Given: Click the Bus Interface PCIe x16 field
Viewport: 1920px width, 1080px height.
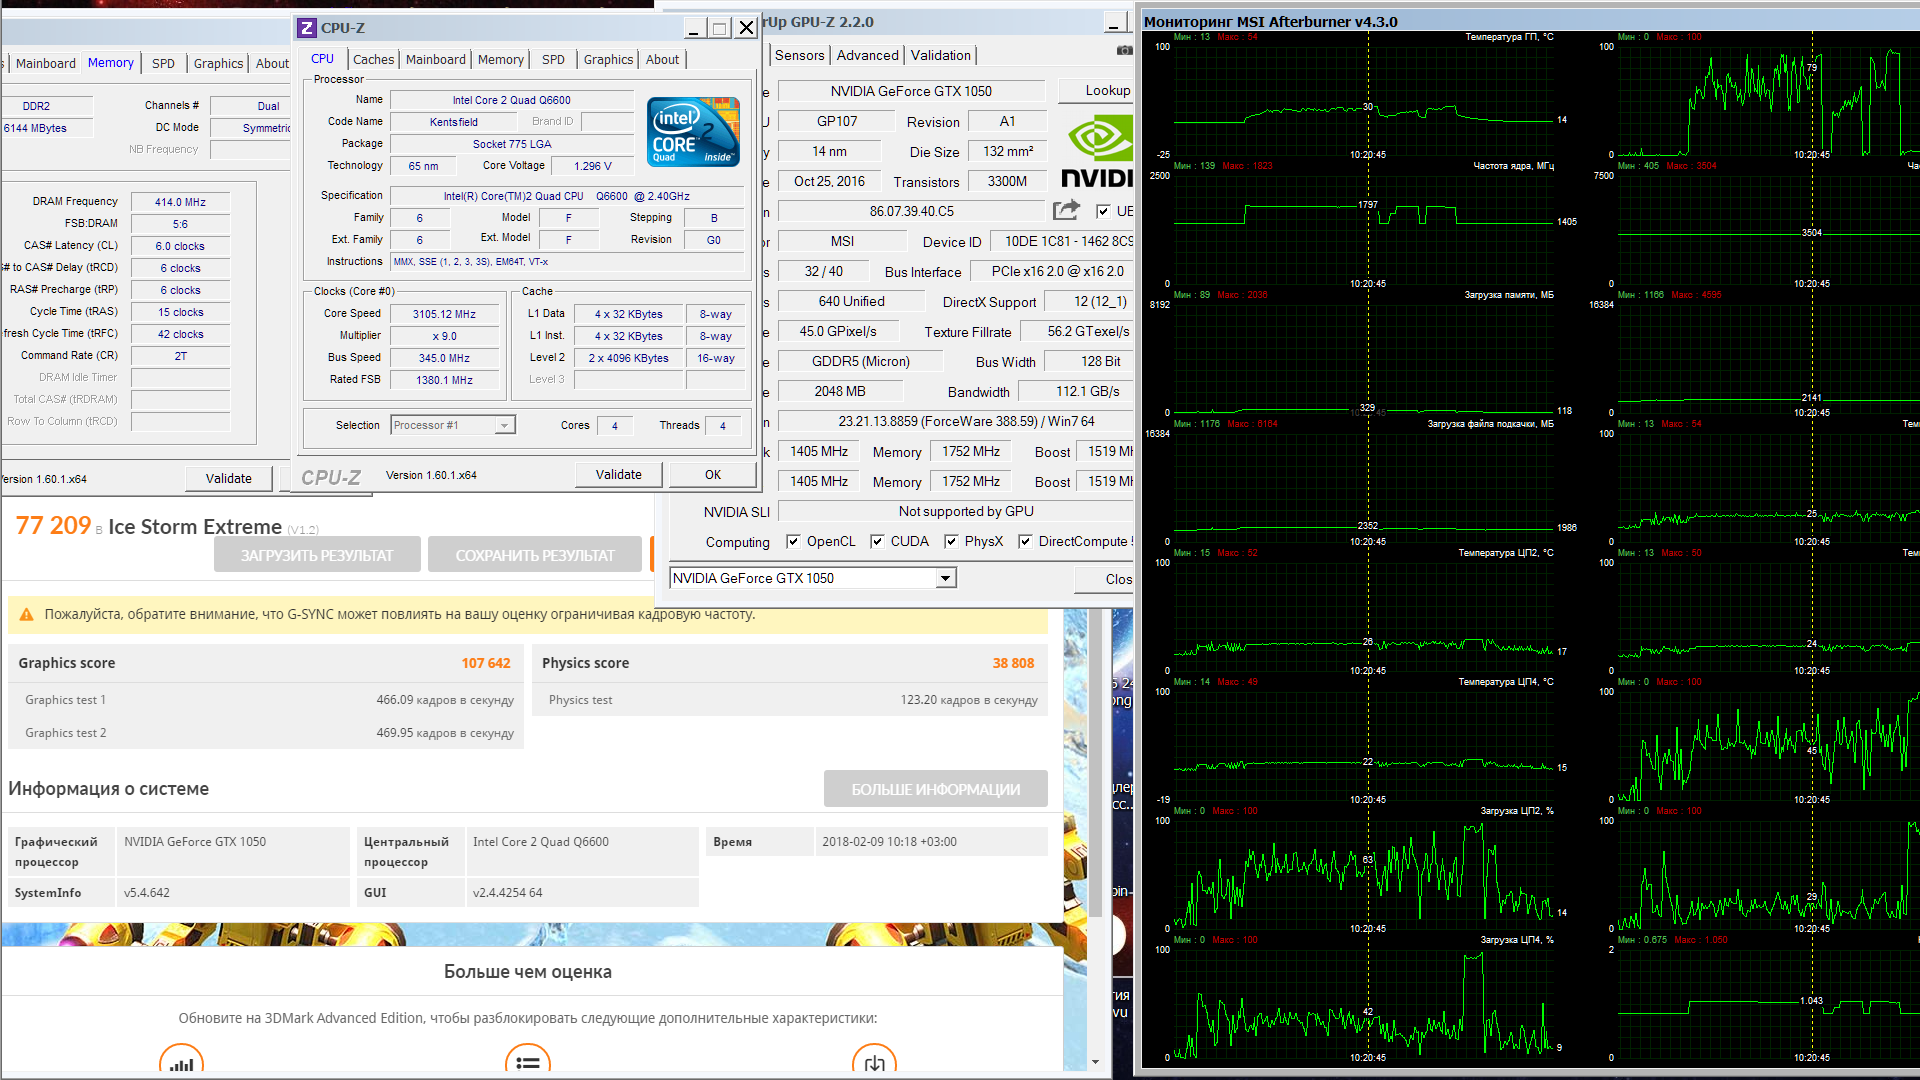Looking at the screenshot, I should (x=1053, y=271).
